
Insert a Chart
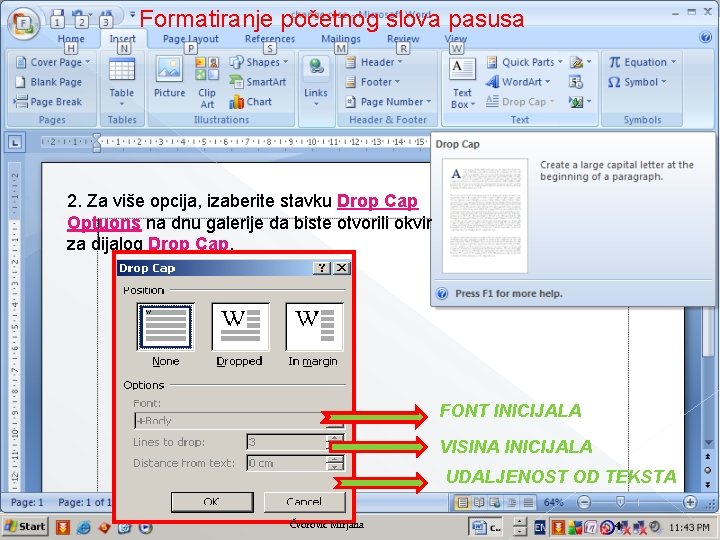click(x=251, y=101)
